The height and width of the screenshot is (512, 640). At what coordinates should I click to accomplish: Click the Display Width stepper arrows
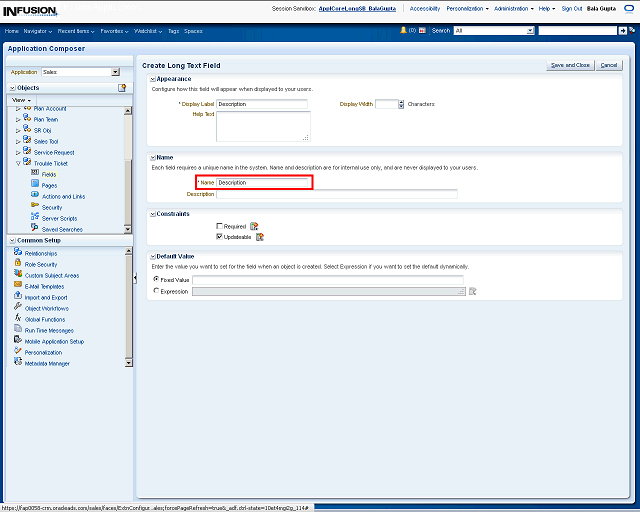point(401,104)
